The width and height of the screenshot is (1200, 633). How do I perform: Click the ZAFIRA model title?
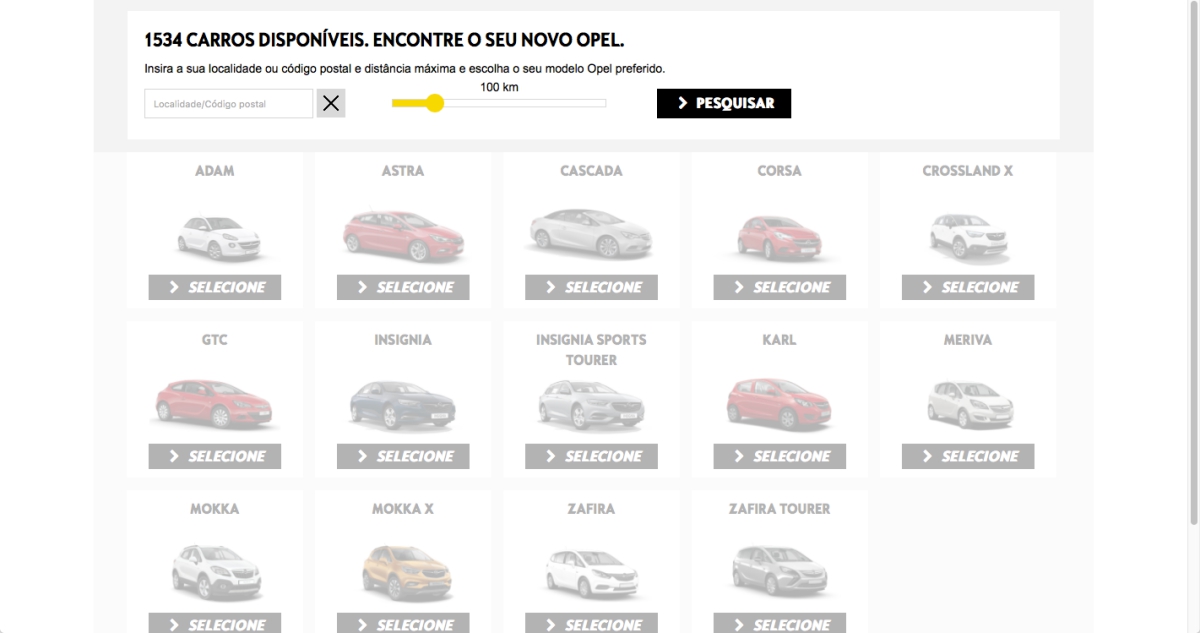pyautogui.click(x=591, y=509)
